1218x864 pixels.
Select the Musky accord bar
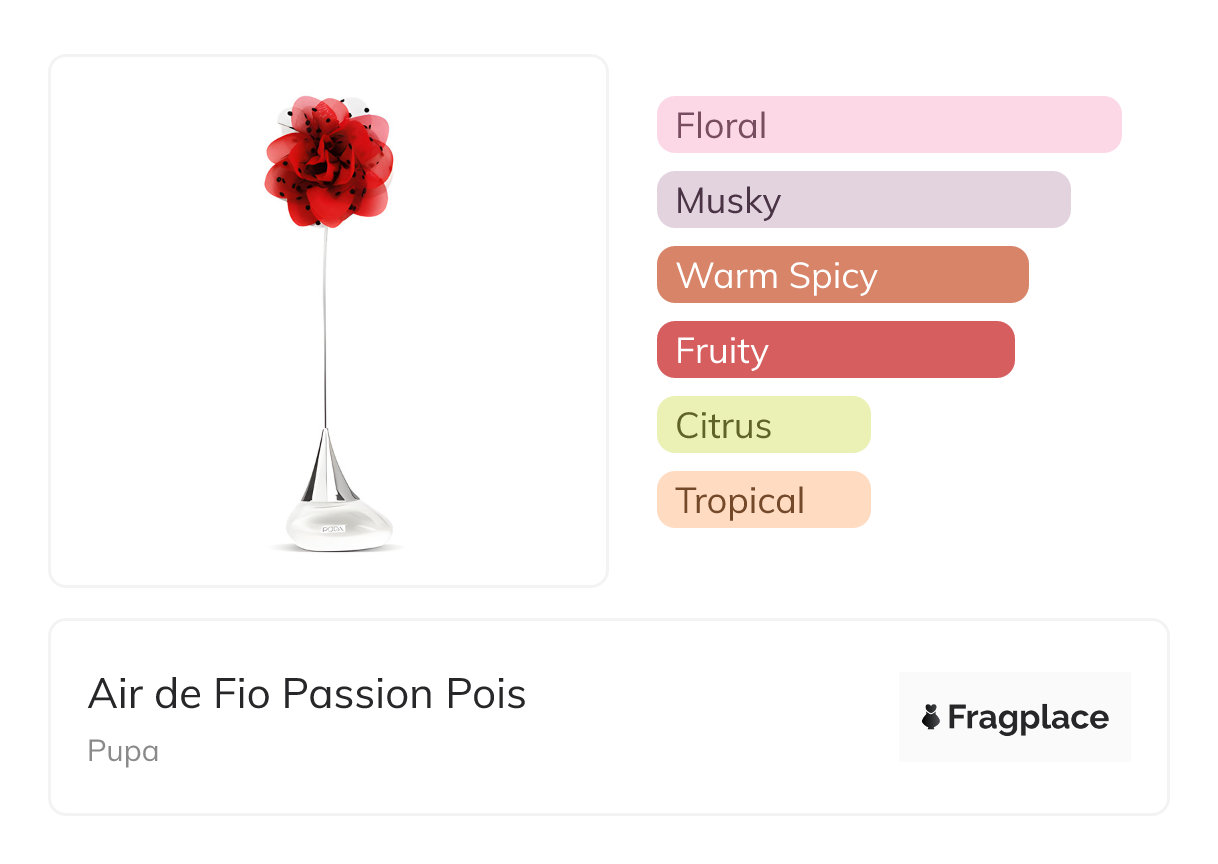[x=863, y=200]
